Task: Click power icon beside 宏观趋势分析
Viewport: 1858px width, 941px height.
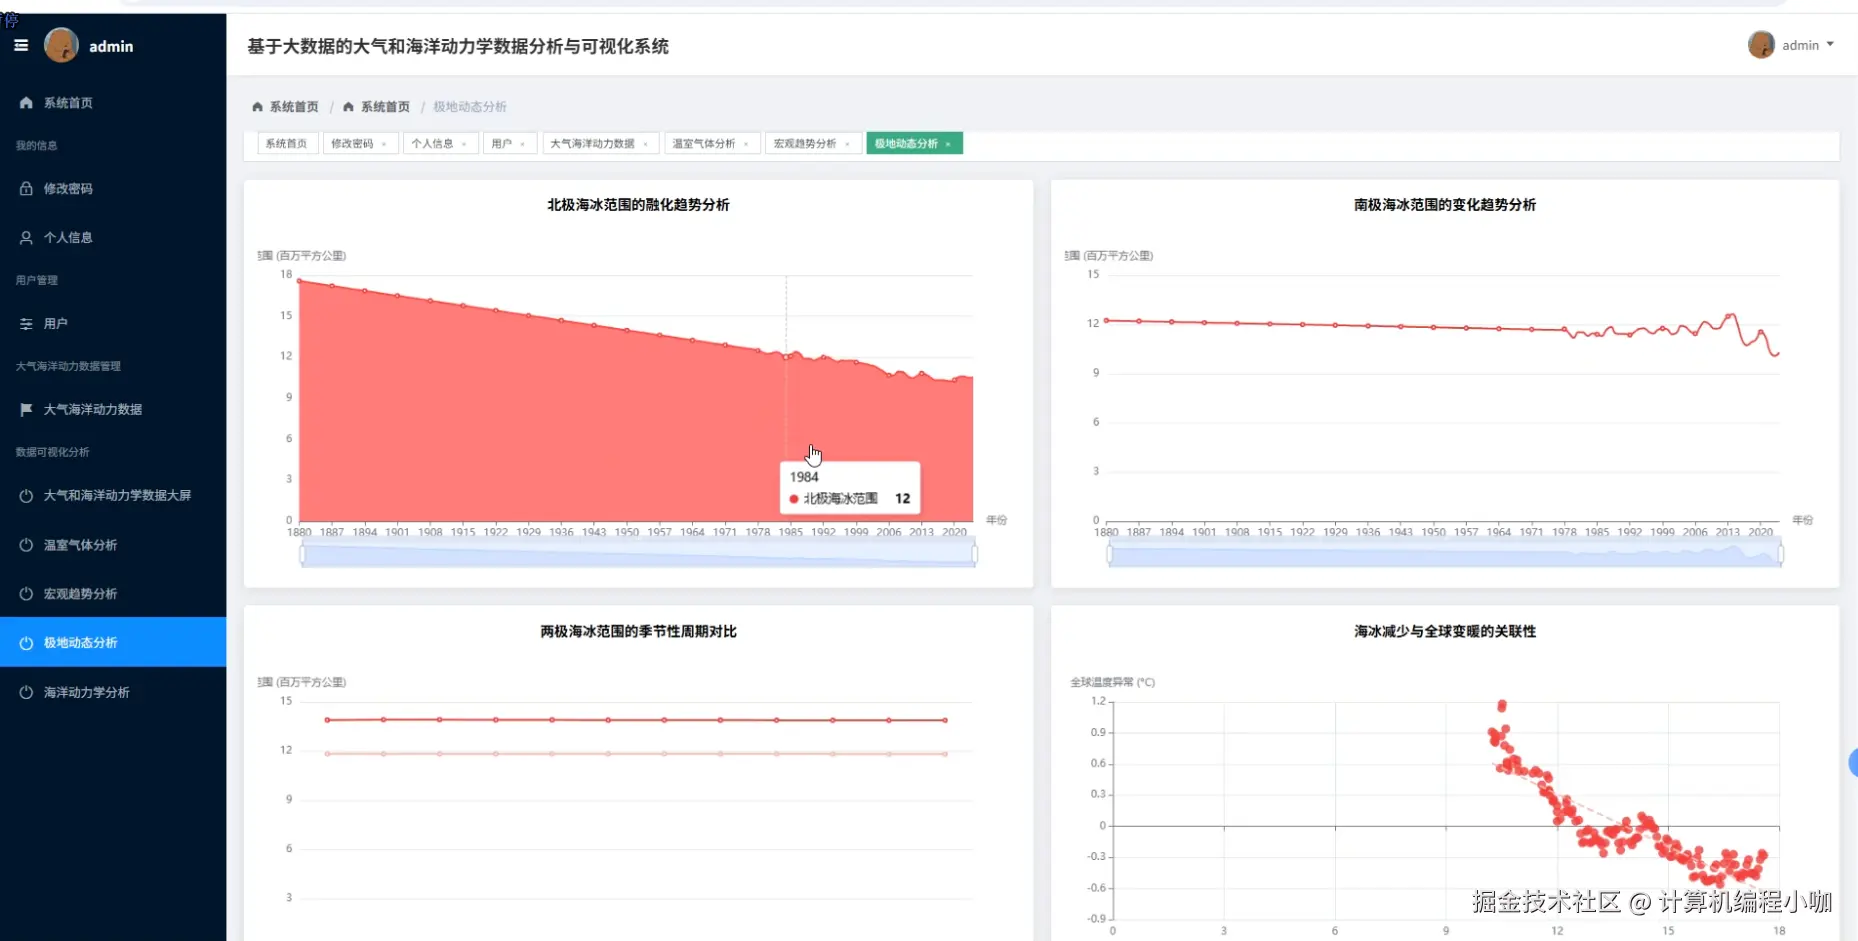Action: click(x=26, y=594)
